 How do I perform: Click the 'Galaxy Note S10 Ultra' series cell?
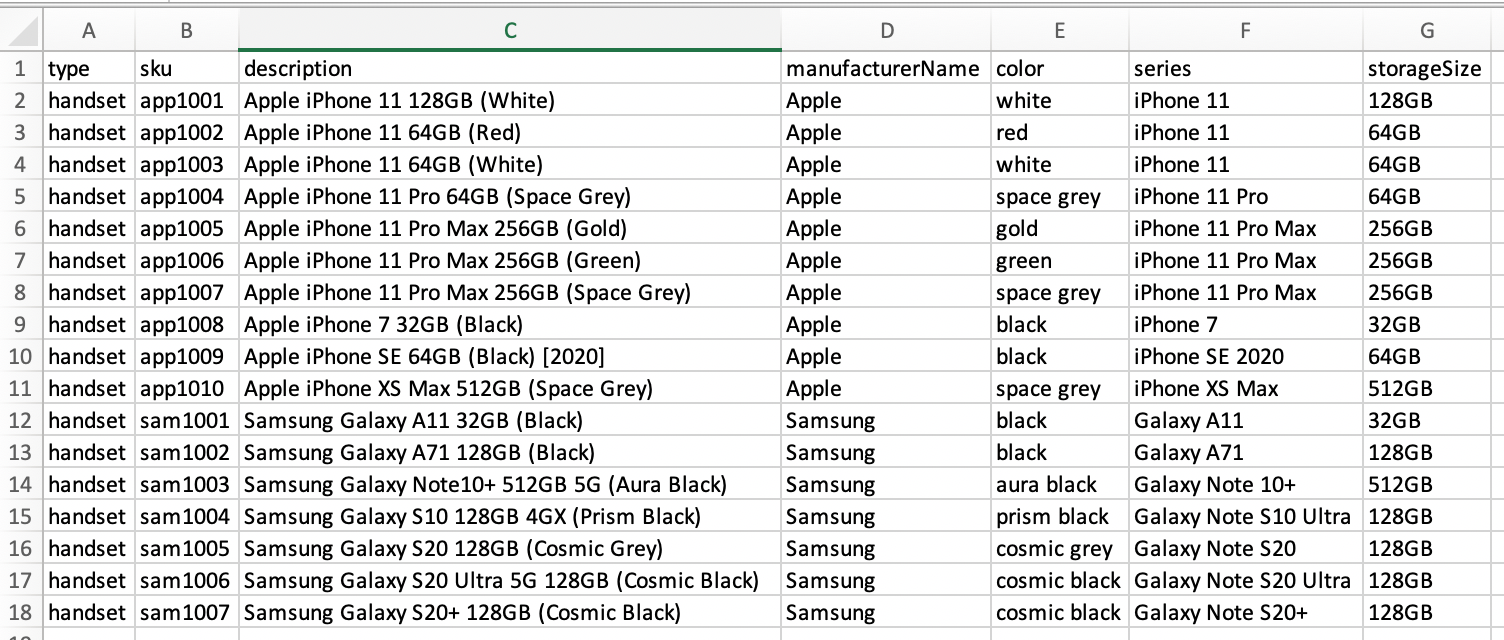(1246, 516)
